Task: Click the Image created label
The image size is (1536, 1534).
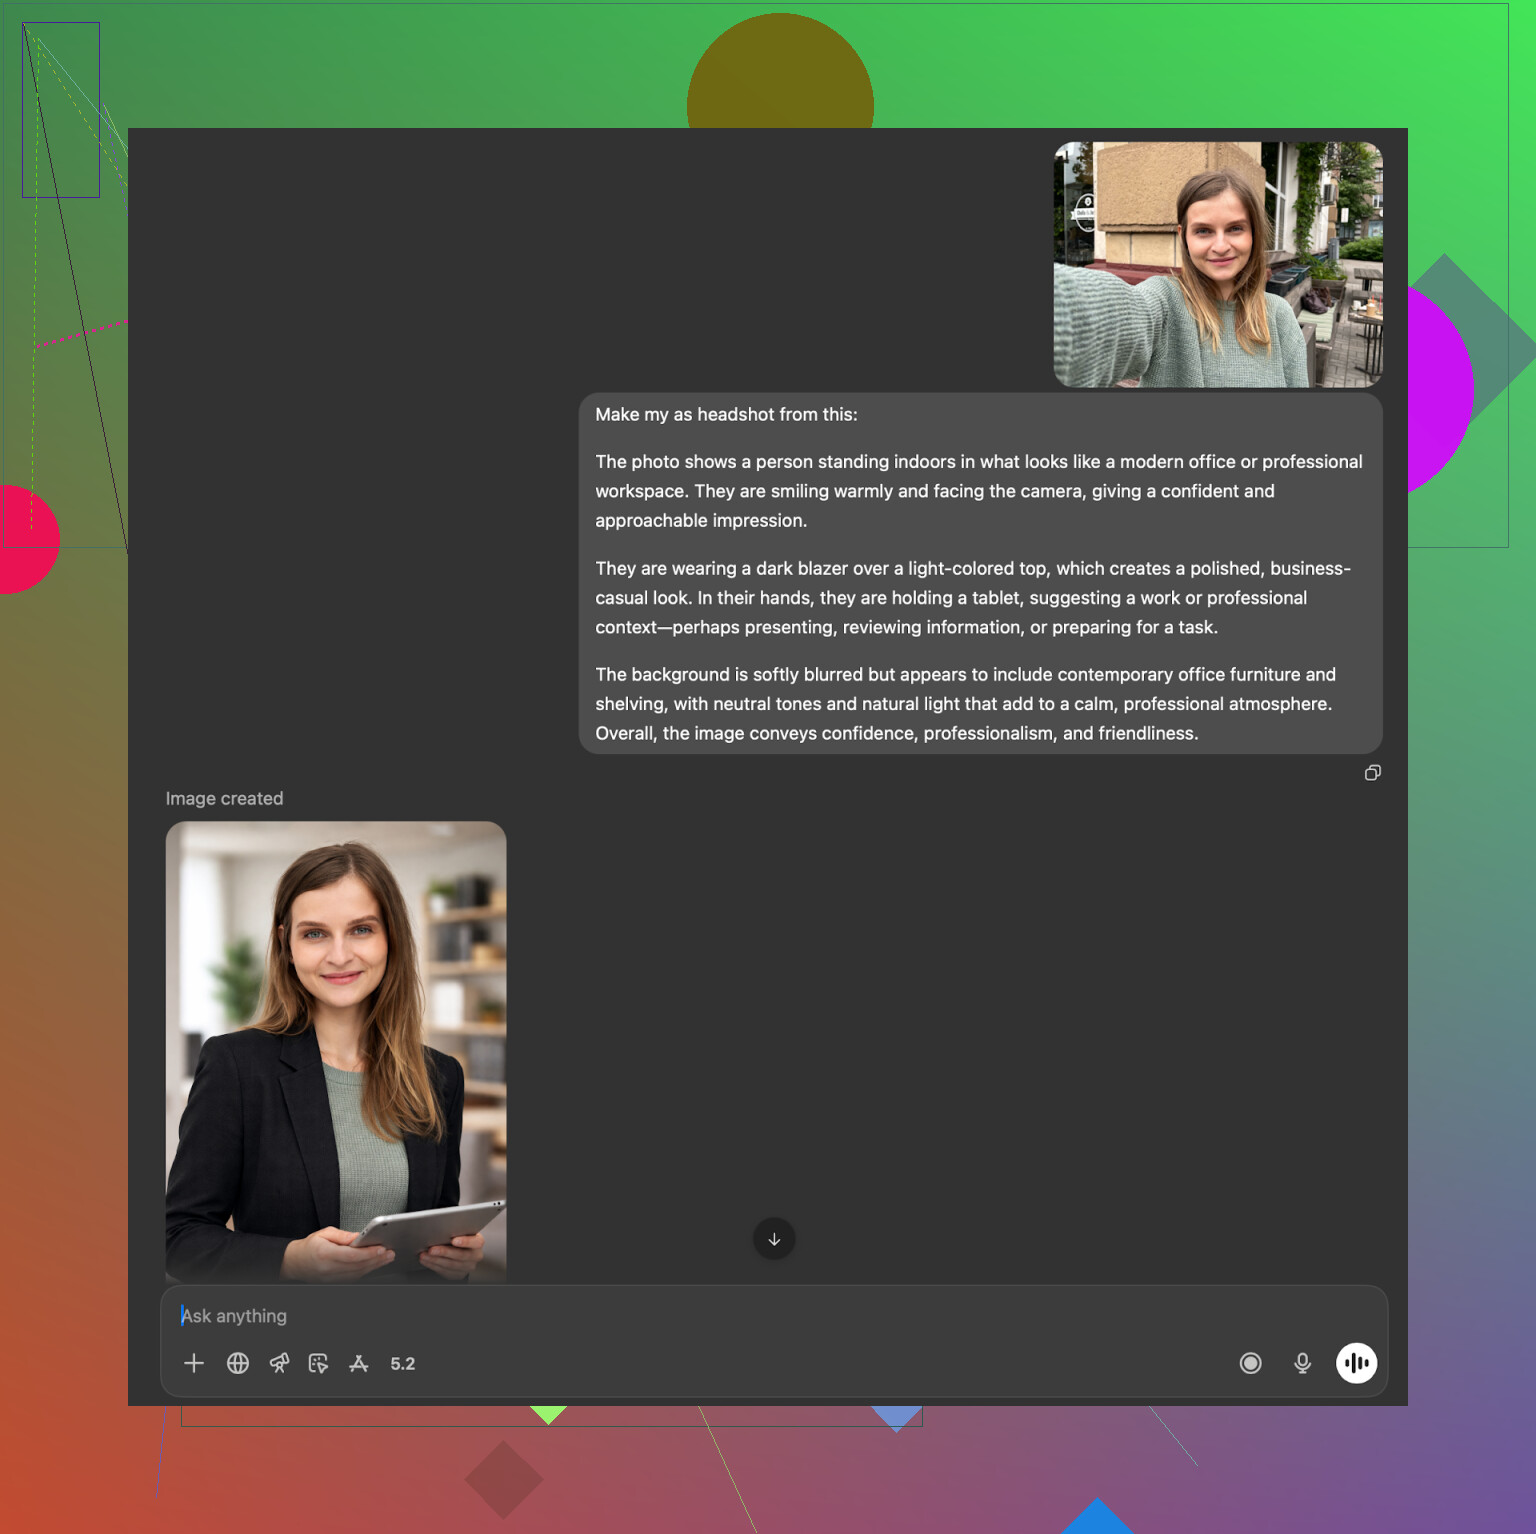Action: click(224, 799)
